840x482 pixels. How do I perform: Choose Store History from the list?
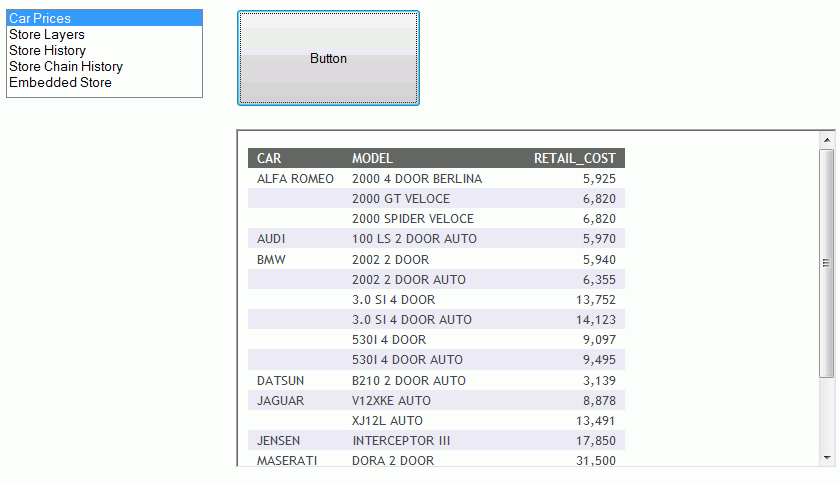(x=104, y=50)
